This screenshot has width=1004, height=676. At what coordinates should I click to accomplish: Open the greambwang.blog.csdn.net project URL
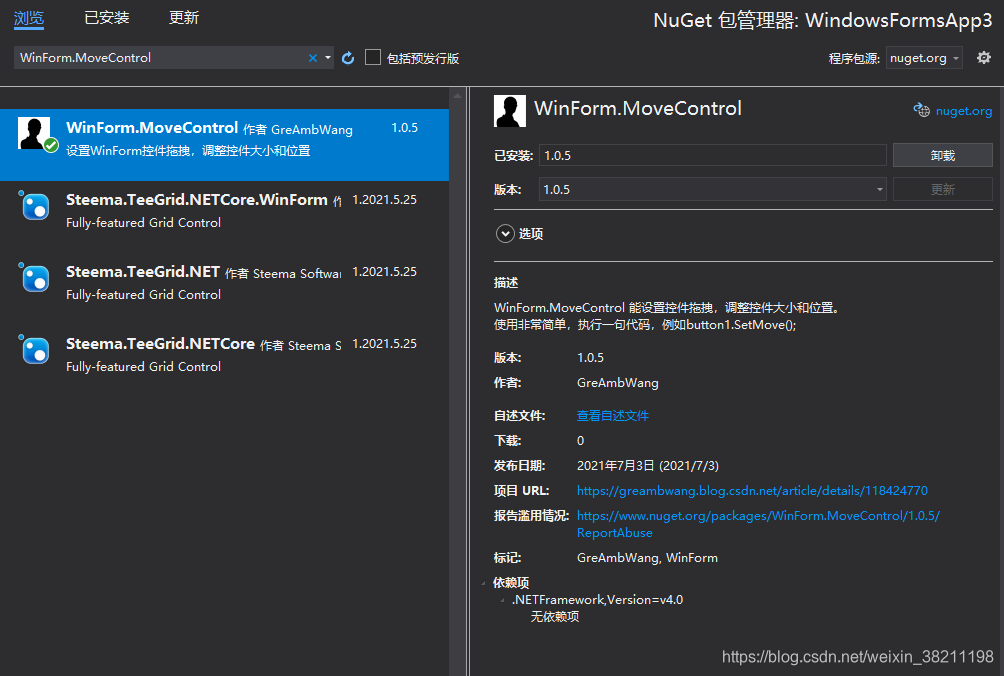[x=752, y=491]
